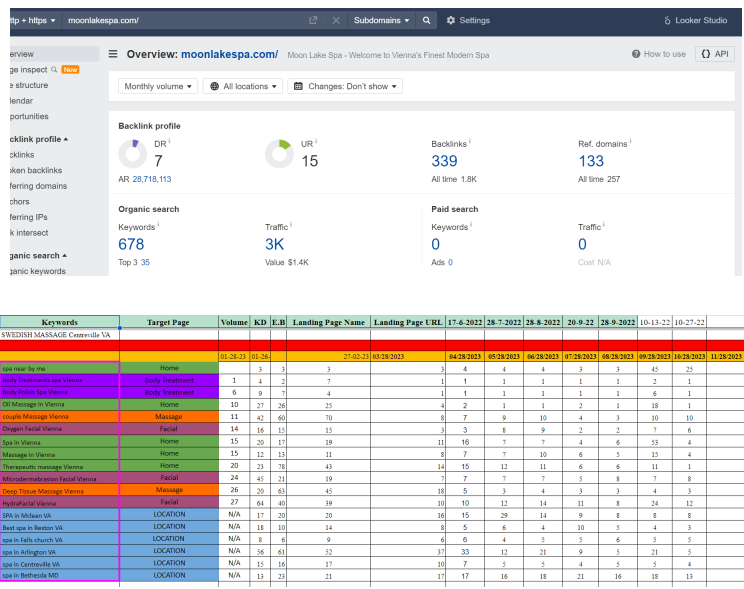Select keyword cell 'Oxygen Facial Vienna'
Image resolution: width=744 pixels, height=589 pixels.
point(60,429)
